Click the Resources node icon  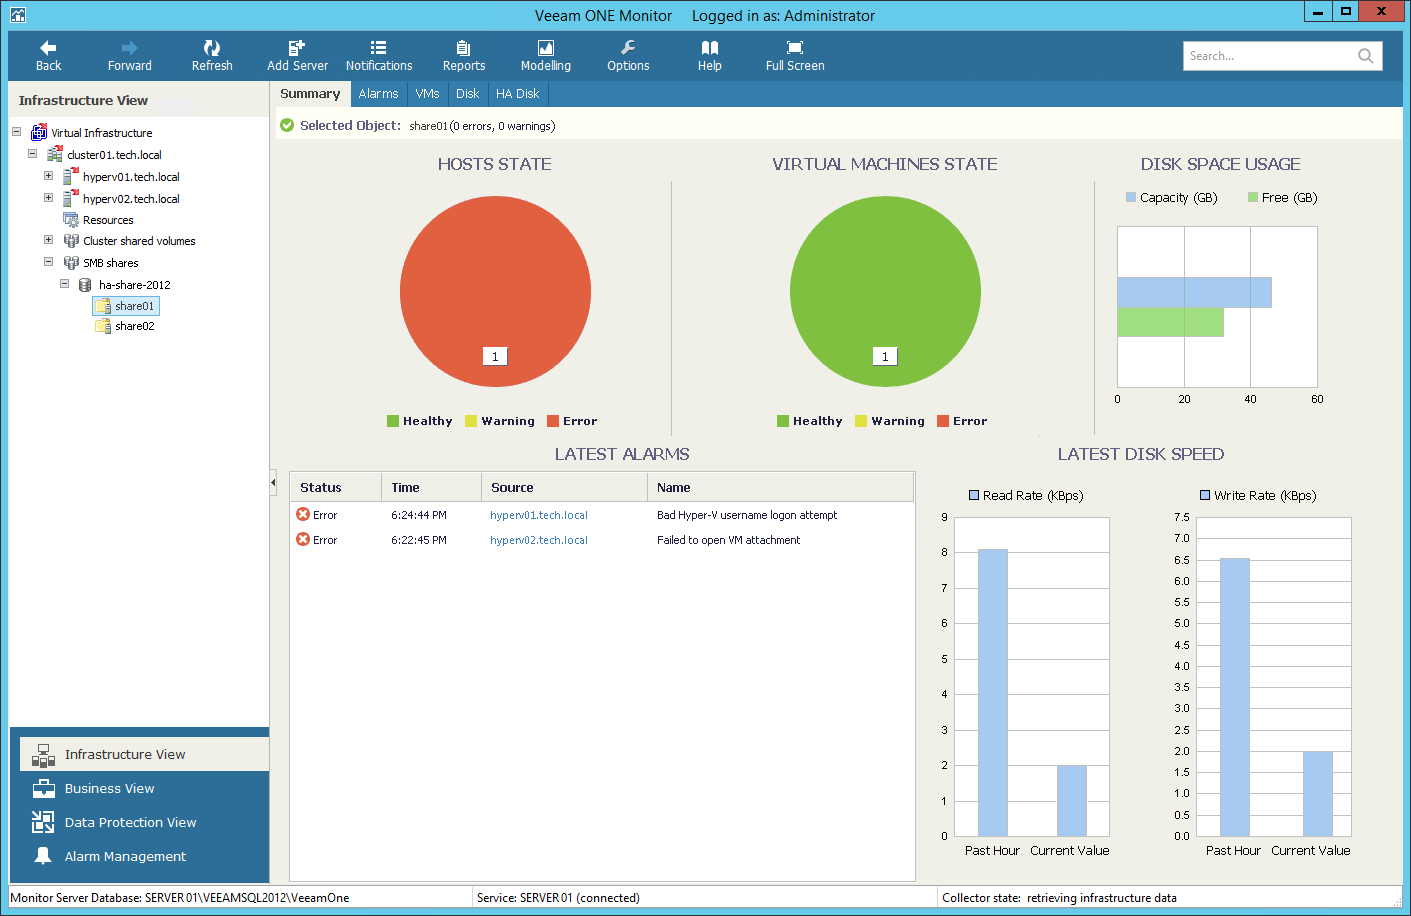tap(71, 220)
